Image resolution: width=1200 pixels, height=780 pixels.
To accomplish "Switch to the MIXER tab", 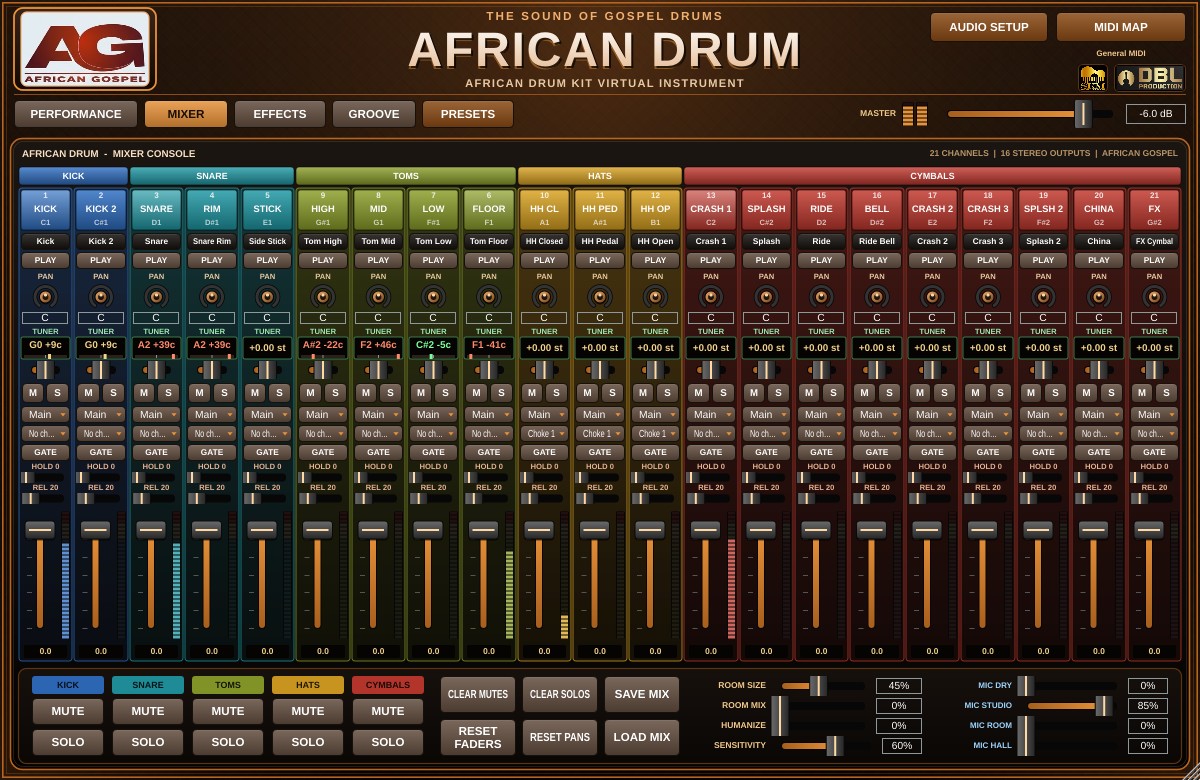I will click(186, 114).
